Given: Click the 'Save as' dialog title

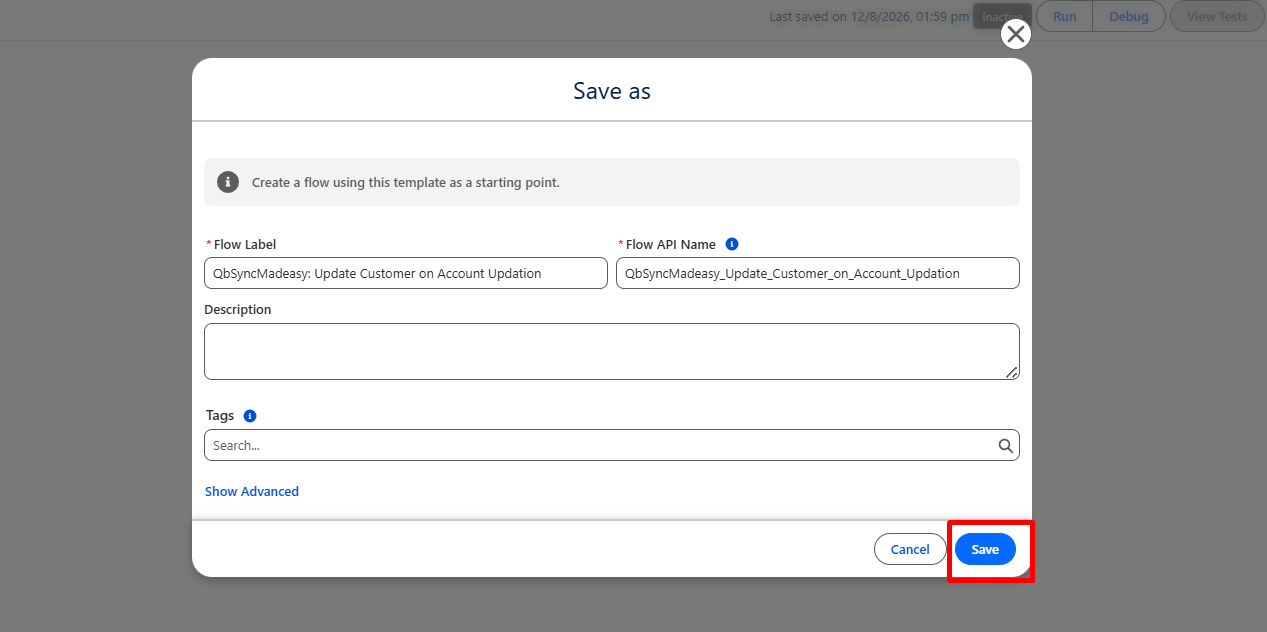Looking at the screenshot, I should click(x=612, y=91).
